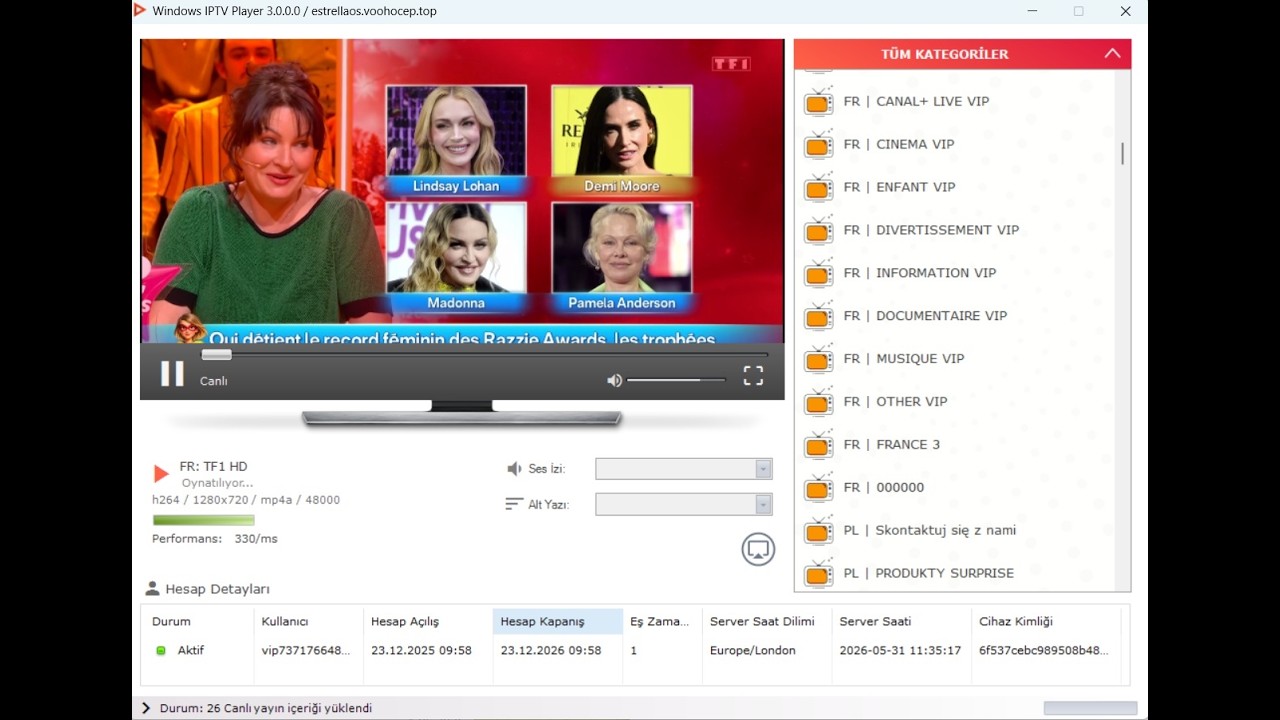Open the Ses İzi dropdown

coord(684,469)
